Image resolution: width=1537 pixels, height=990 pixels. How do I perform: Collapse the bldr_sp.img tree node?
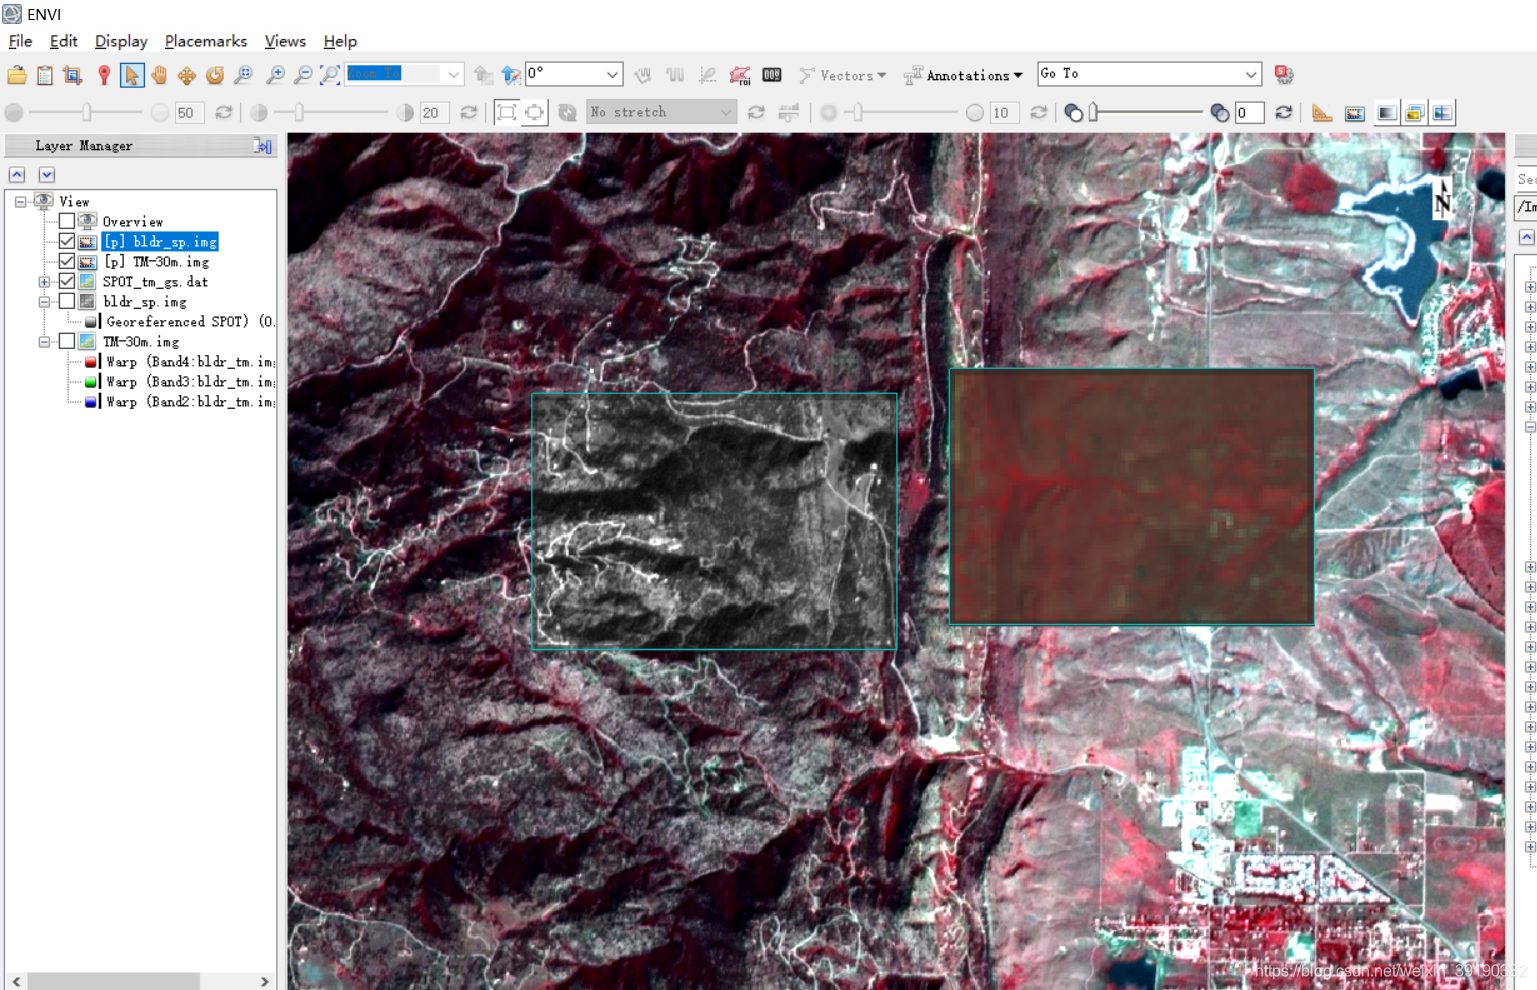pyautogui.click(x=44, y=301)
